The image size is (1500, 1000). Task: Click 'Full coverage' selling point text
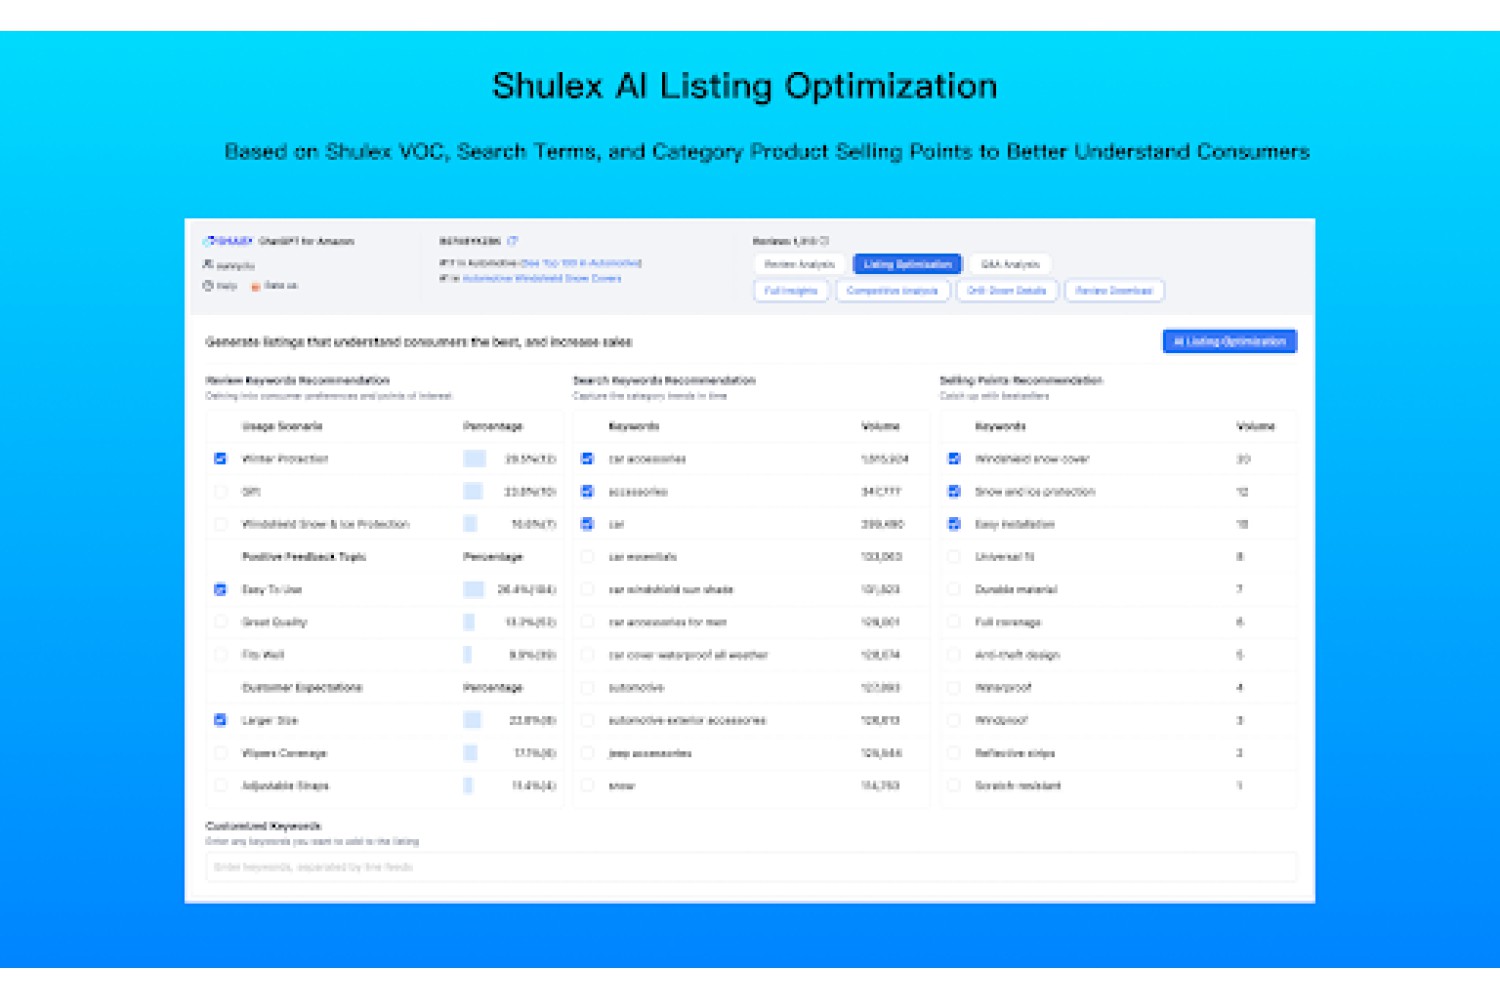(x=1008, y=622)
